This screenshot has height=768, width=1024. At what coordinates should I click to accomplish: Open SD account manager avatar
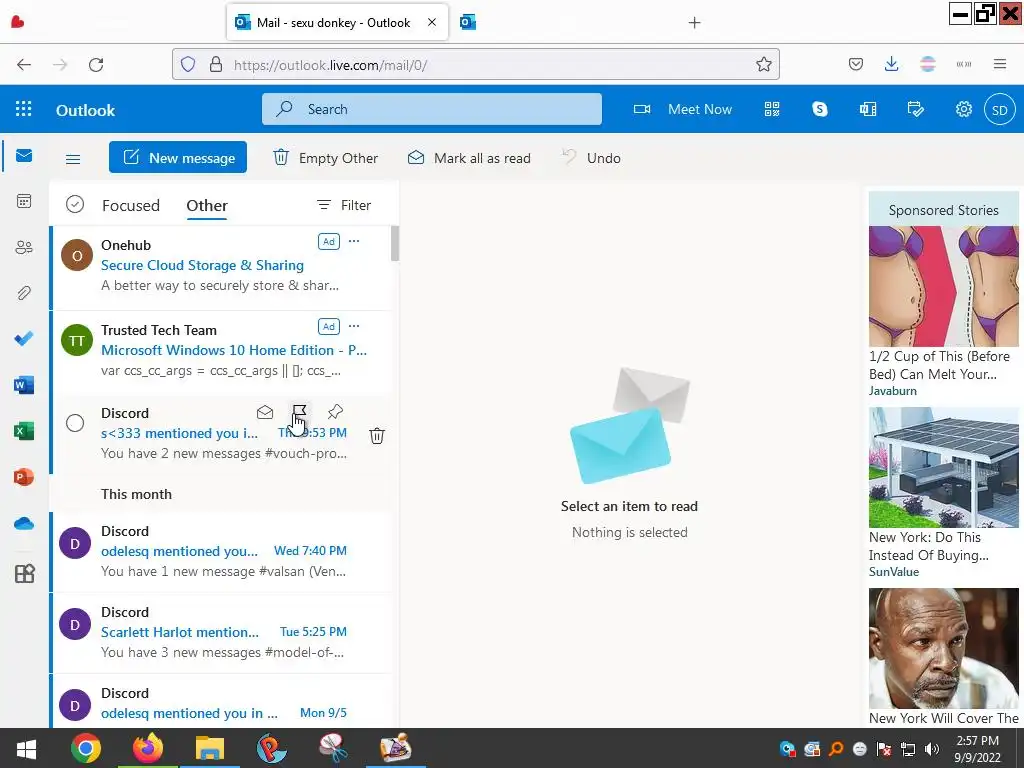point(999,110)
